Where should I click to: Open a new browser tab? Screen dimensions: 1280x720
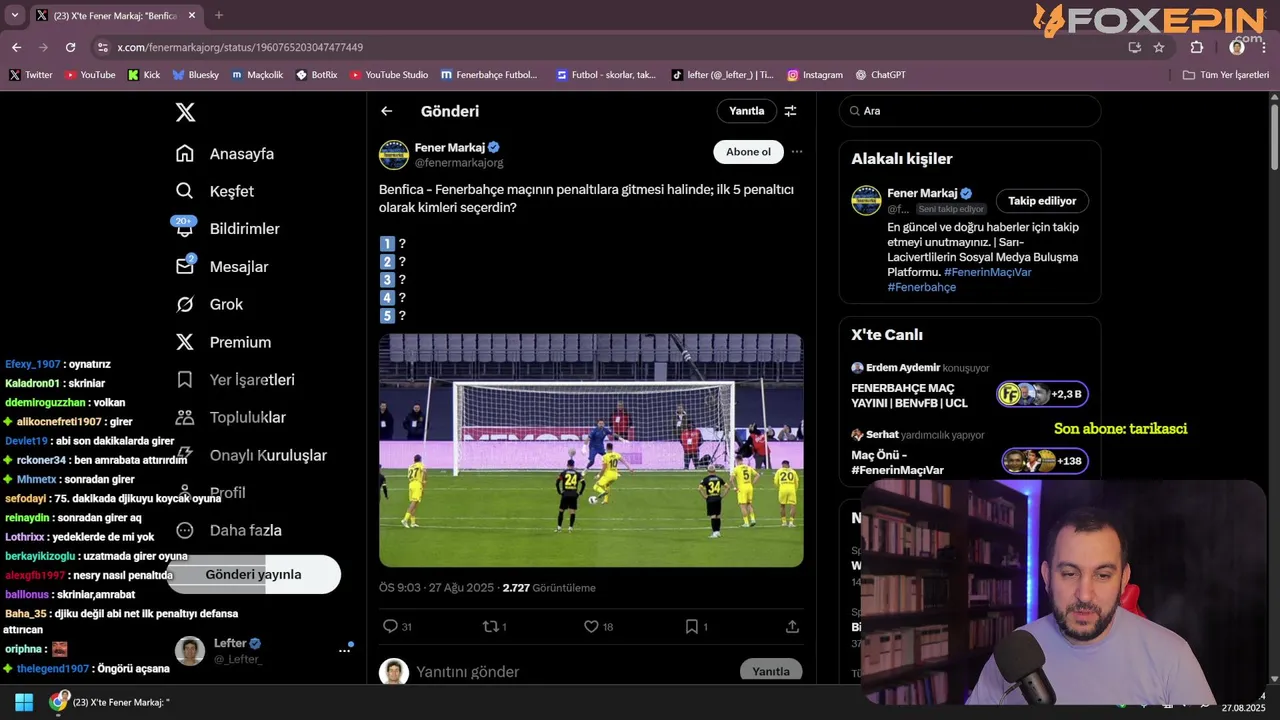(x=219, y=15)
